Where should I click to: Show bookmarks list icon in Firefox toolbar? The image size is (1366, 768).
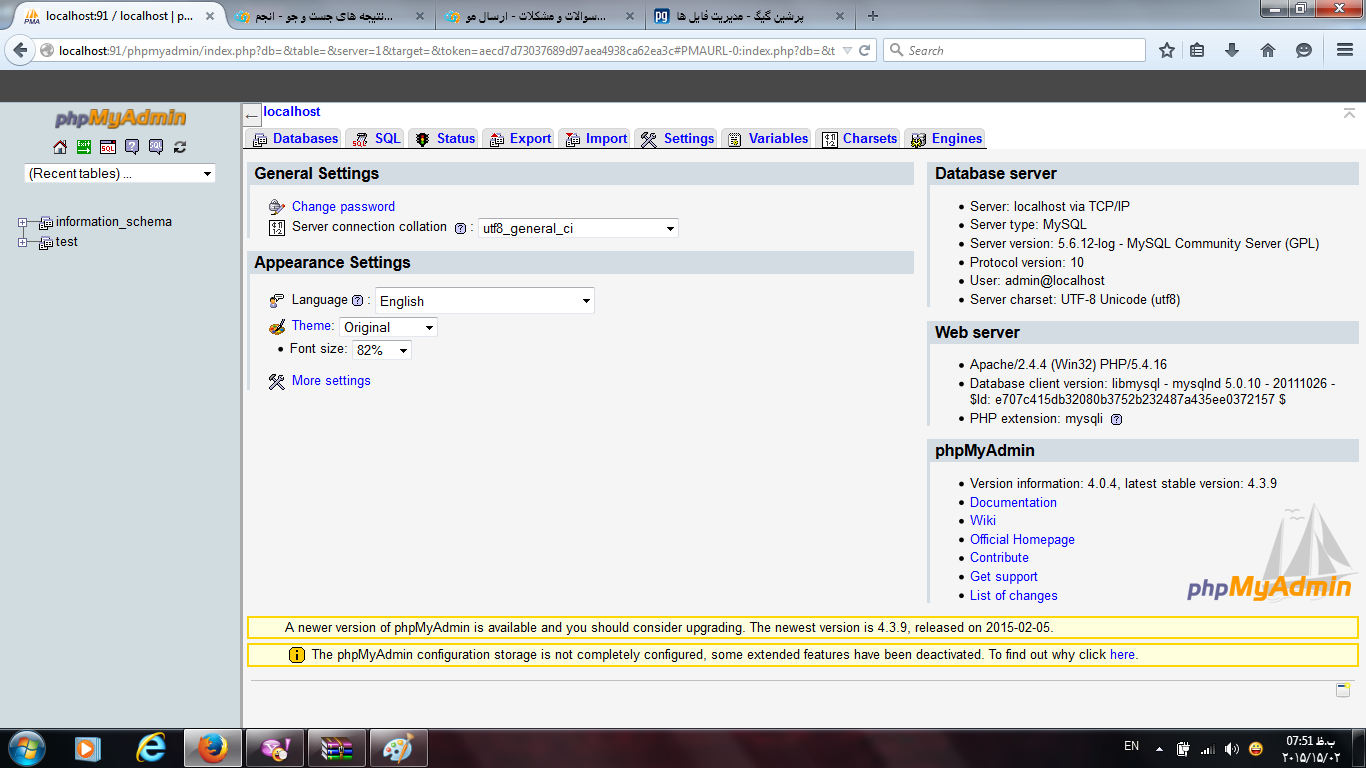[x=1197, y=50]
